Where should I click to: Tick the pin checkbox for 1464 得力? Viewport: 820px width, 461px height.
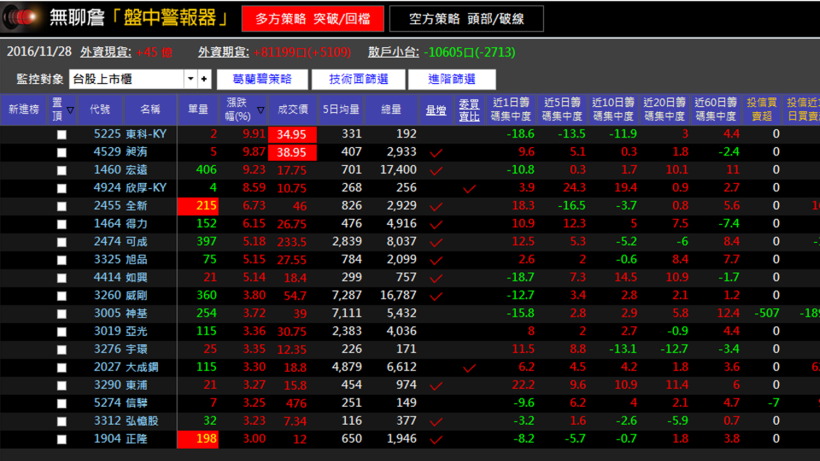(x=62, y=224)
